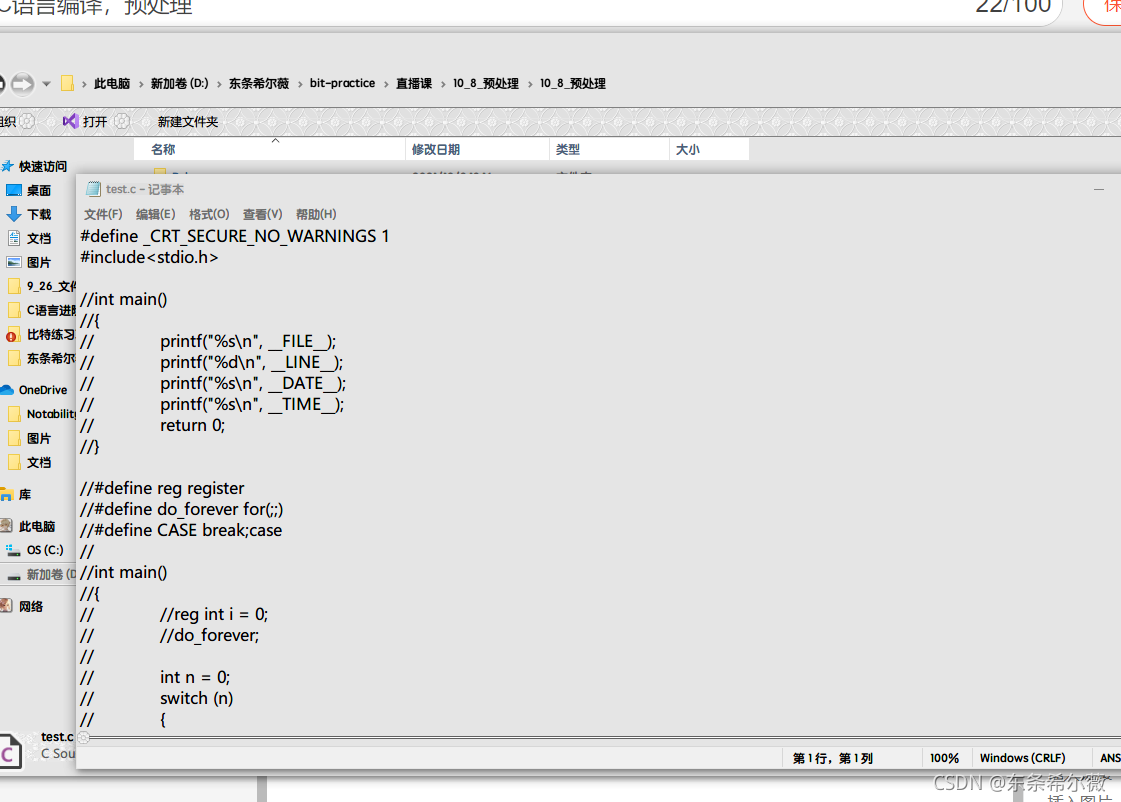Click the folder icon in address bar
The image size is (1121, 802).
(67, 84)
